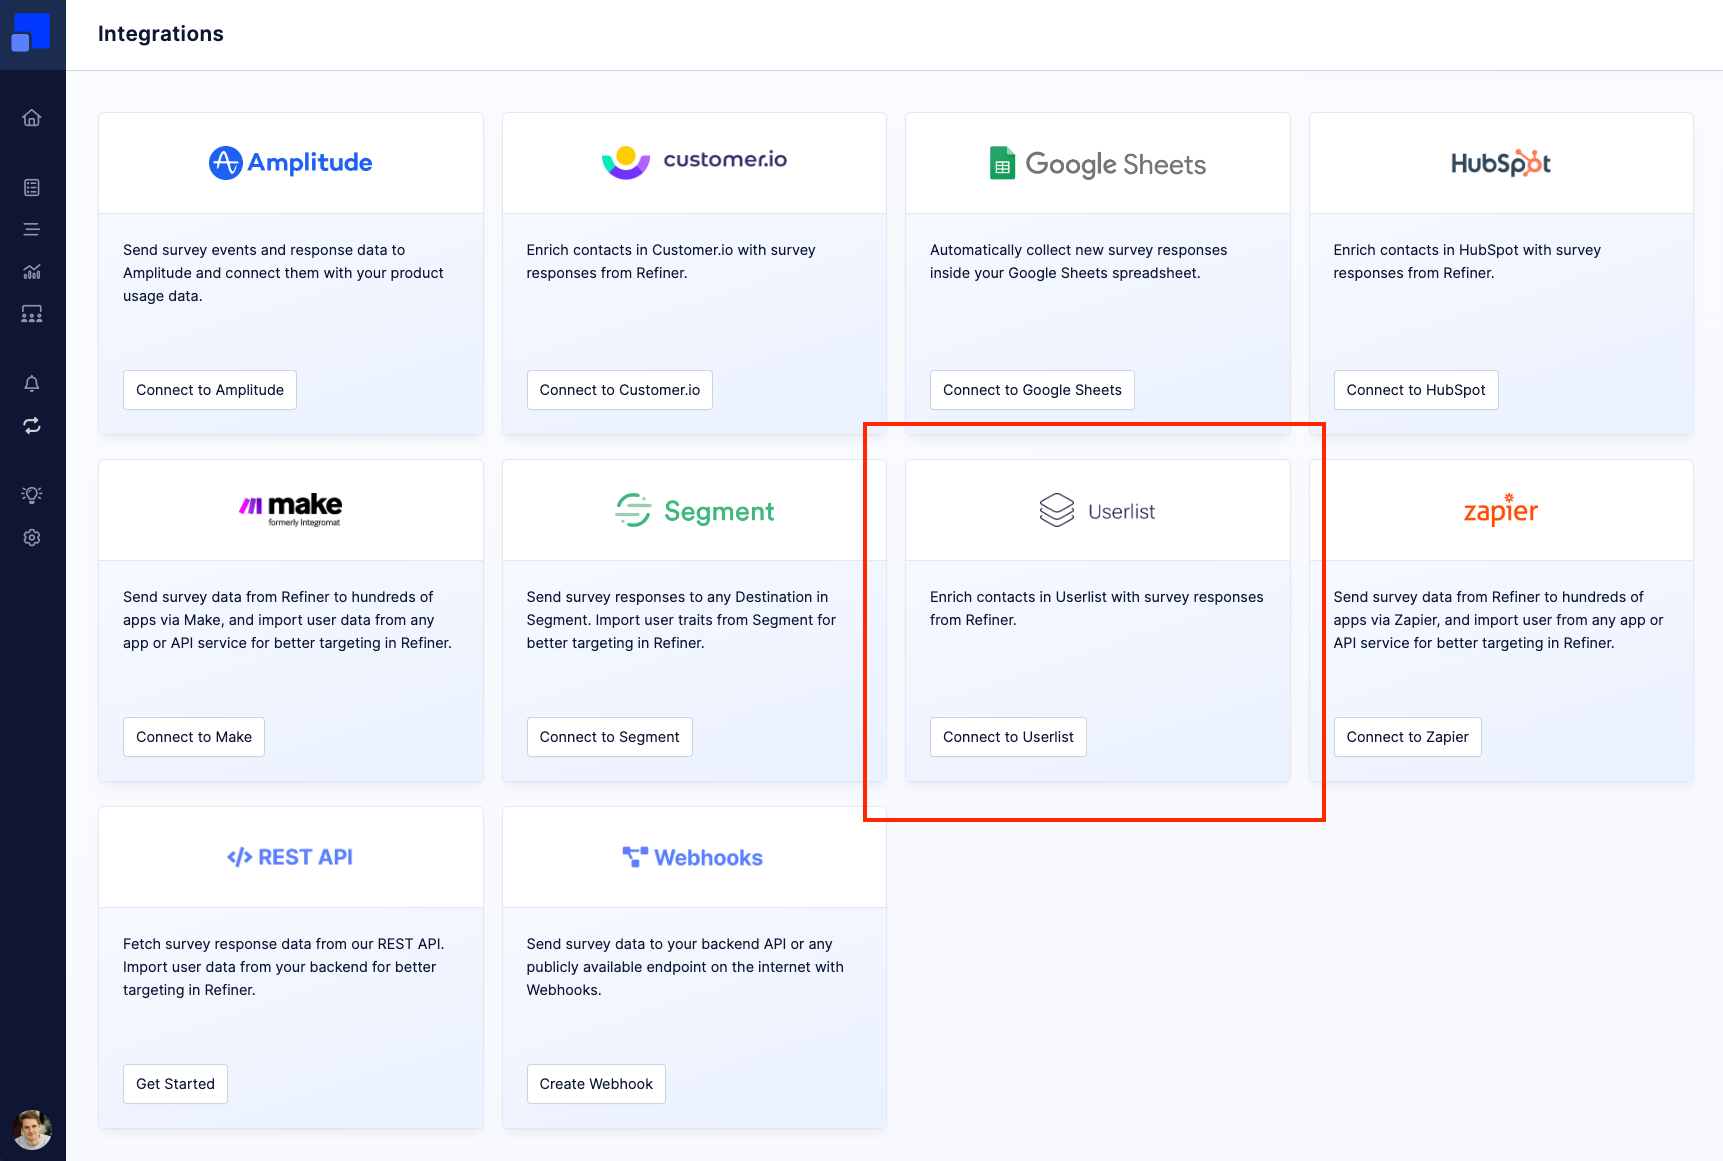Click the Refiner logo at top left
Viewport: 1723px width, 1161px height.
(31, 33)
